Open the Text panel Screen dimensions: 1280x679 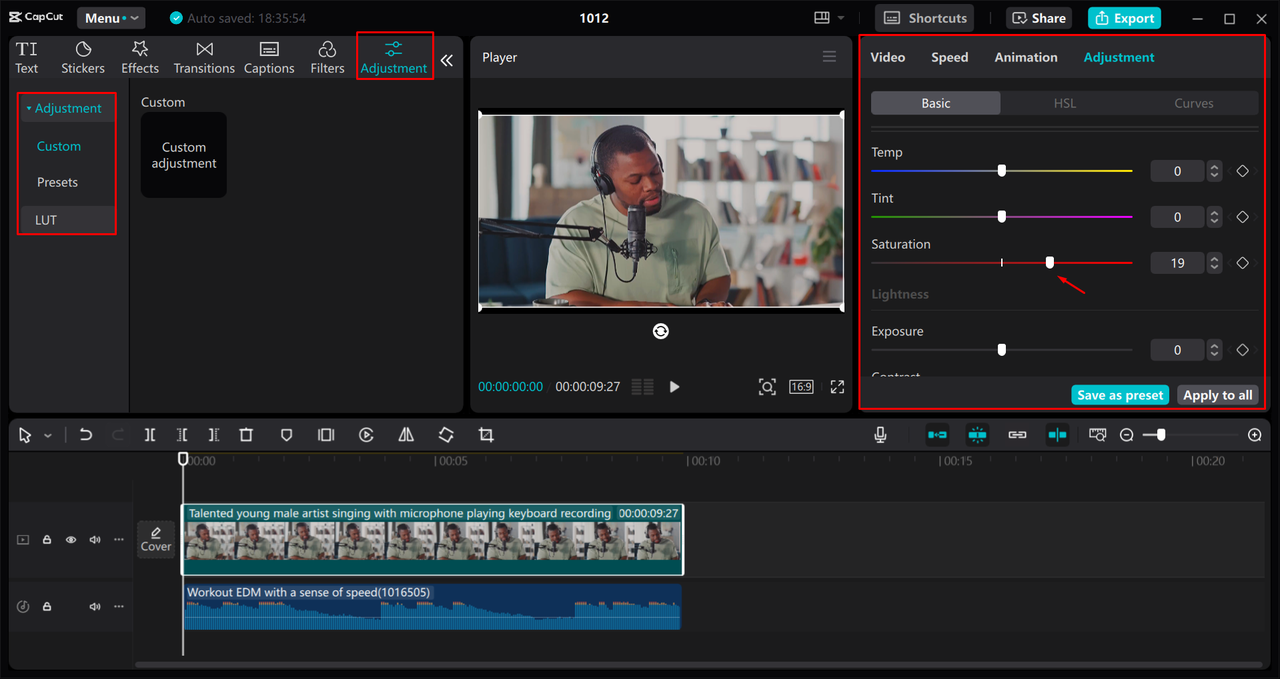pyautogui.click(x=27, y=58)
